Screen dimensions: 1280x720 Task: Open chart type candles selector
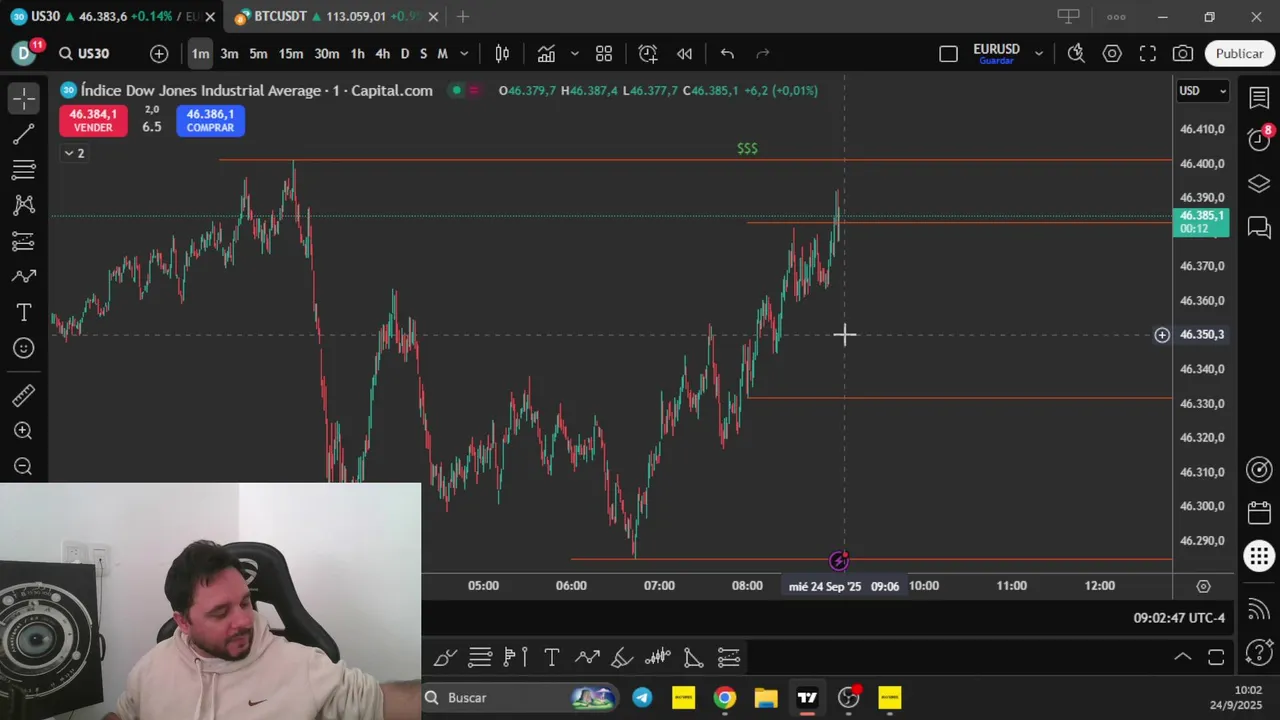[x=503, y=54]
